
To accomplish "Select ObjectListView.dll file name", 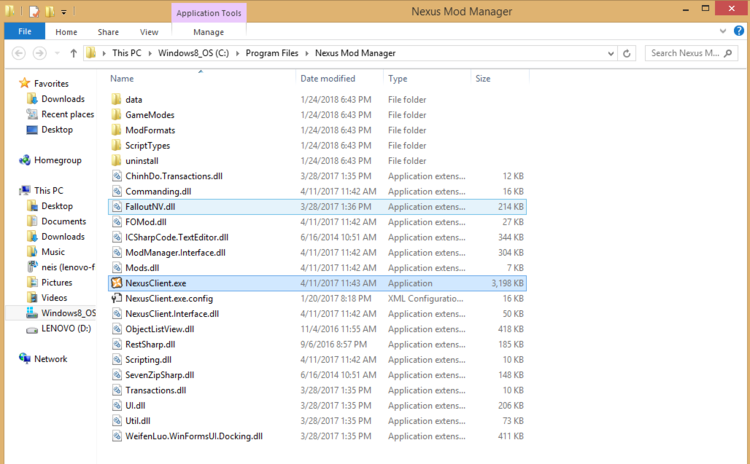I will [x=160, y=329].
